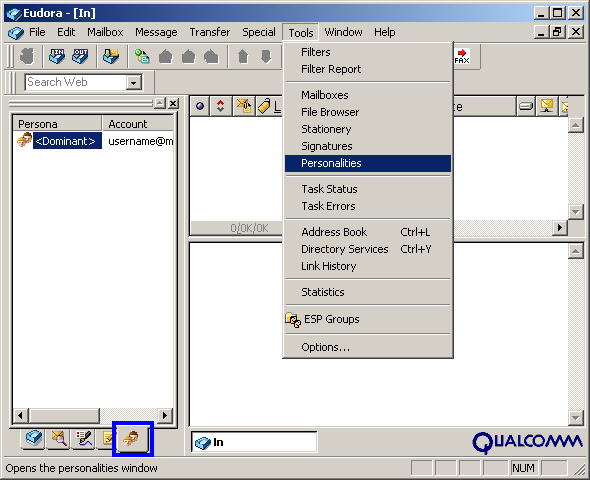Close the open Tools menu
The height and width of the screenshot is (480, 590).
coord(301,33)
